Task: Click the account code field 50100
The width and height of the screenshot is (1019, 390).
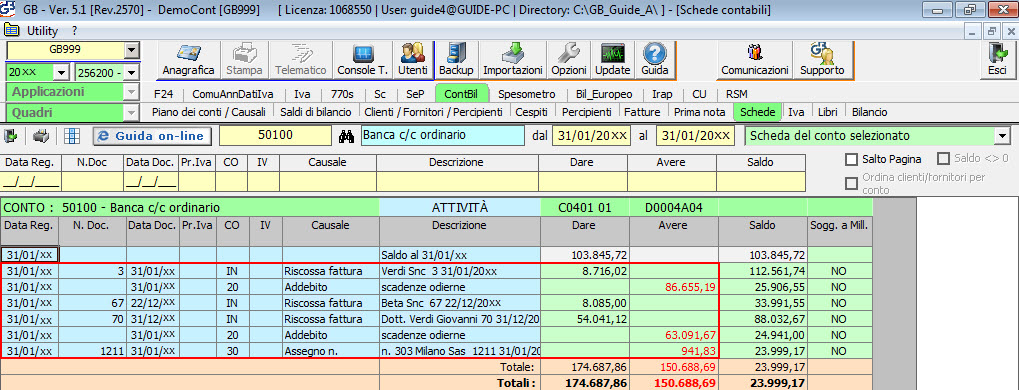Action: (x=276, y=136)
